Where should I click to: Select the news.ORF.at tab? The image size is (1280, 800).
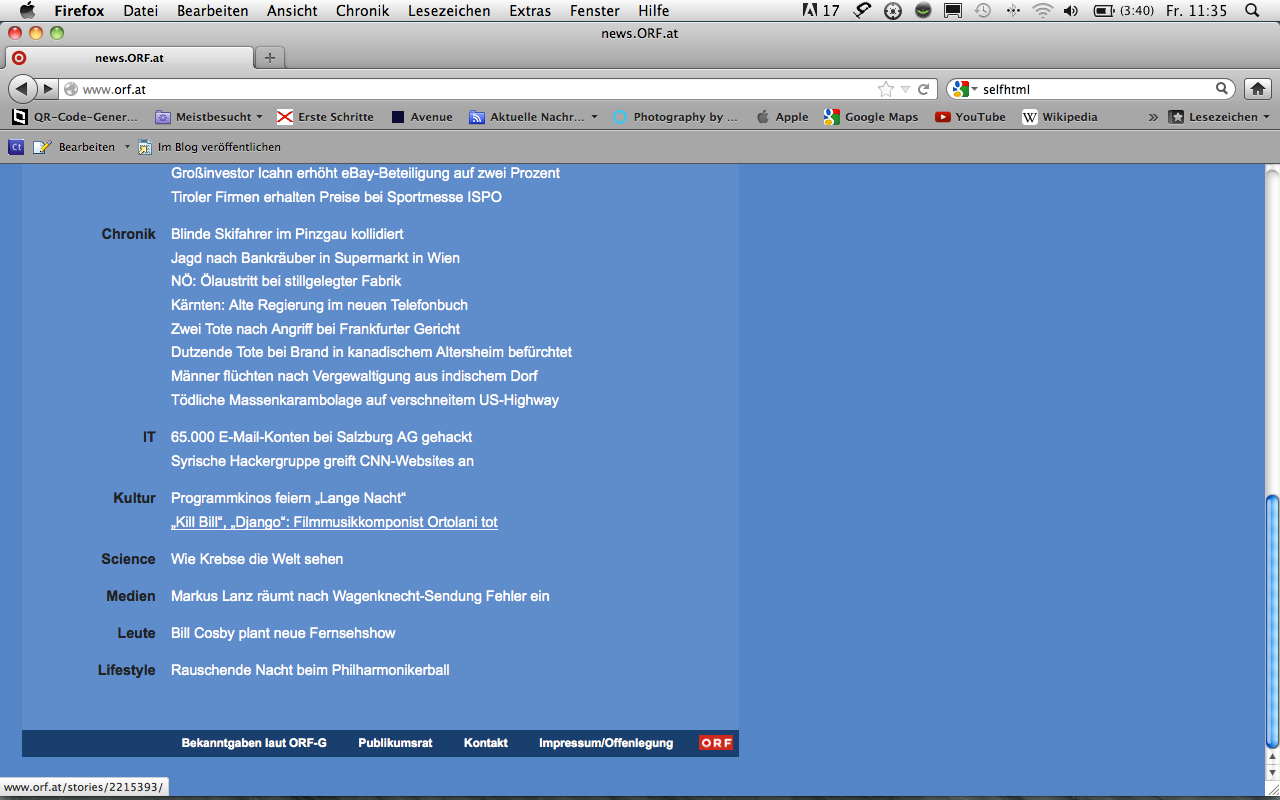click(129, 58)
